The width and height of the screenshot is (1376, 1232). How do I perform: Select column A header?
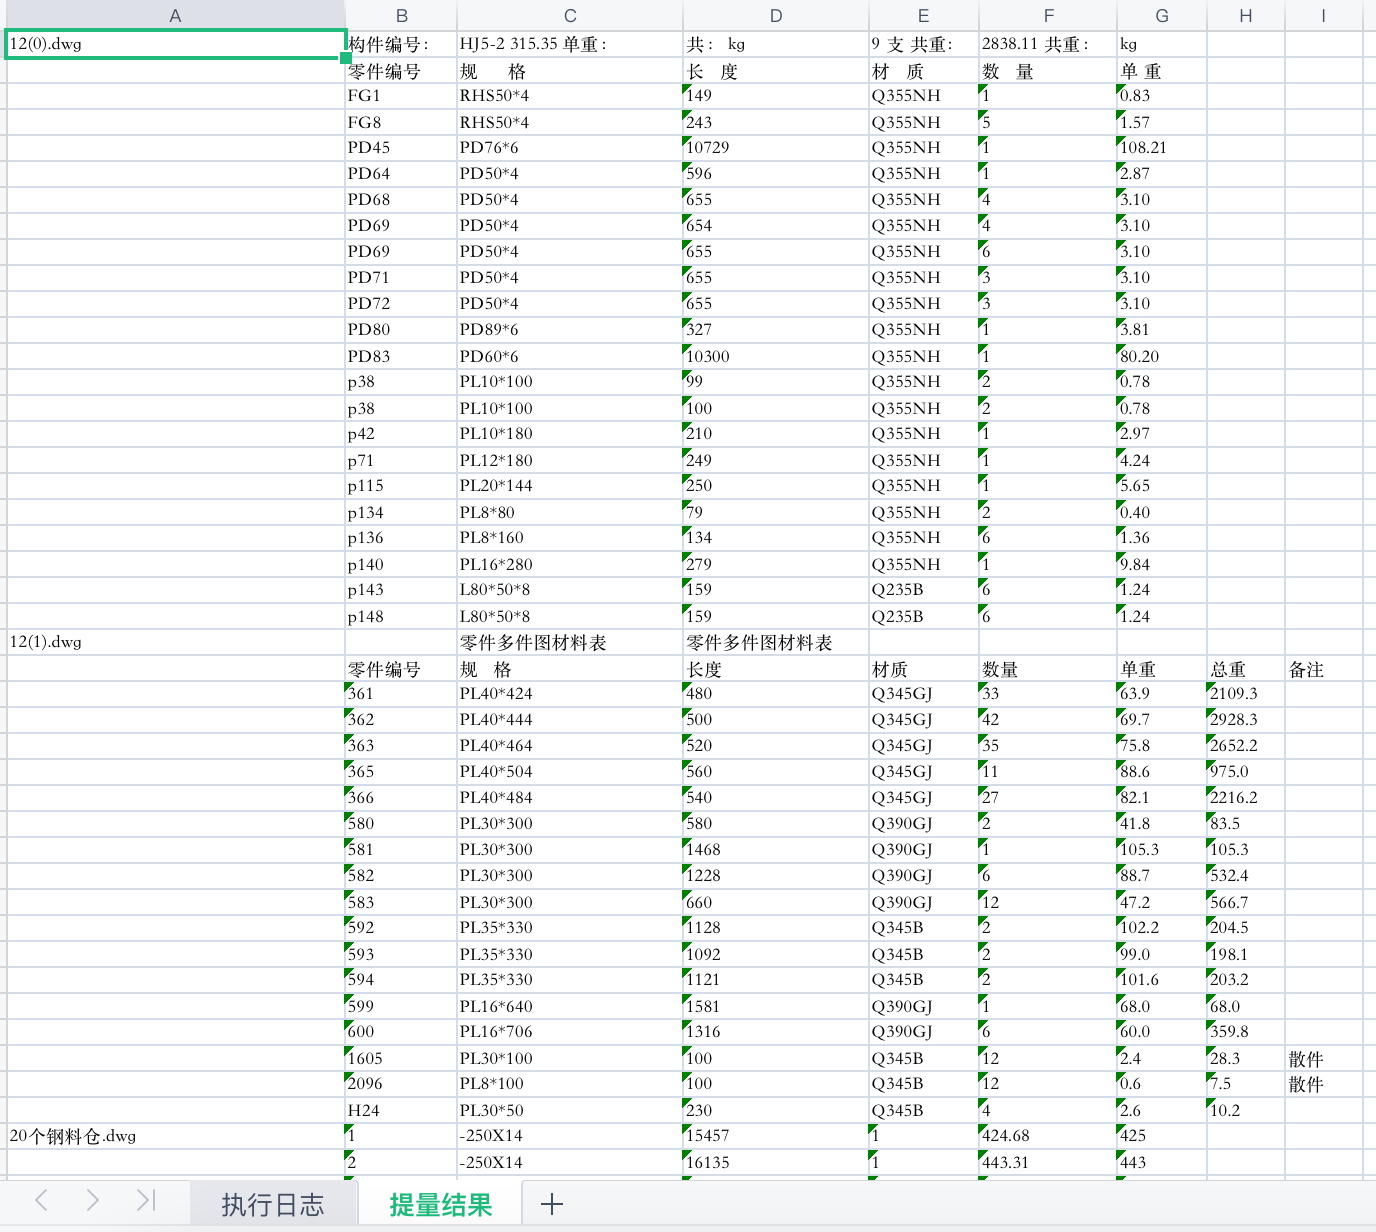175,16
